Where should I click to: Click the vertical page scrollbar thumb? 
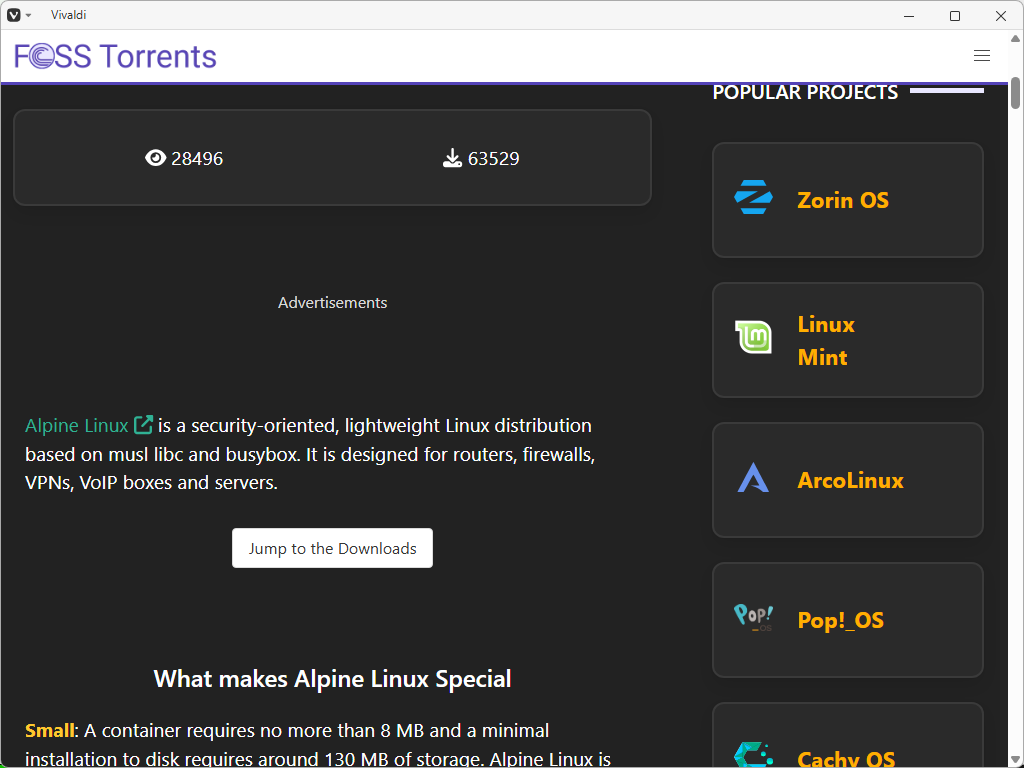click(x=1015, y=93)
